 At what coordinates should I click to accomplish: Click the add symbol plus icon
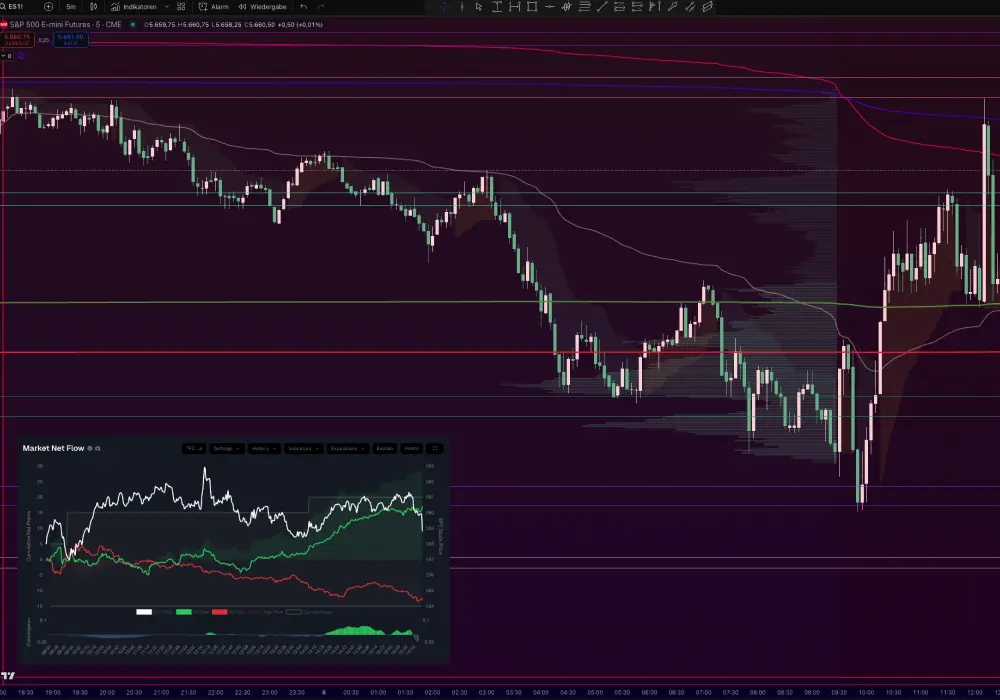point(46,6)
